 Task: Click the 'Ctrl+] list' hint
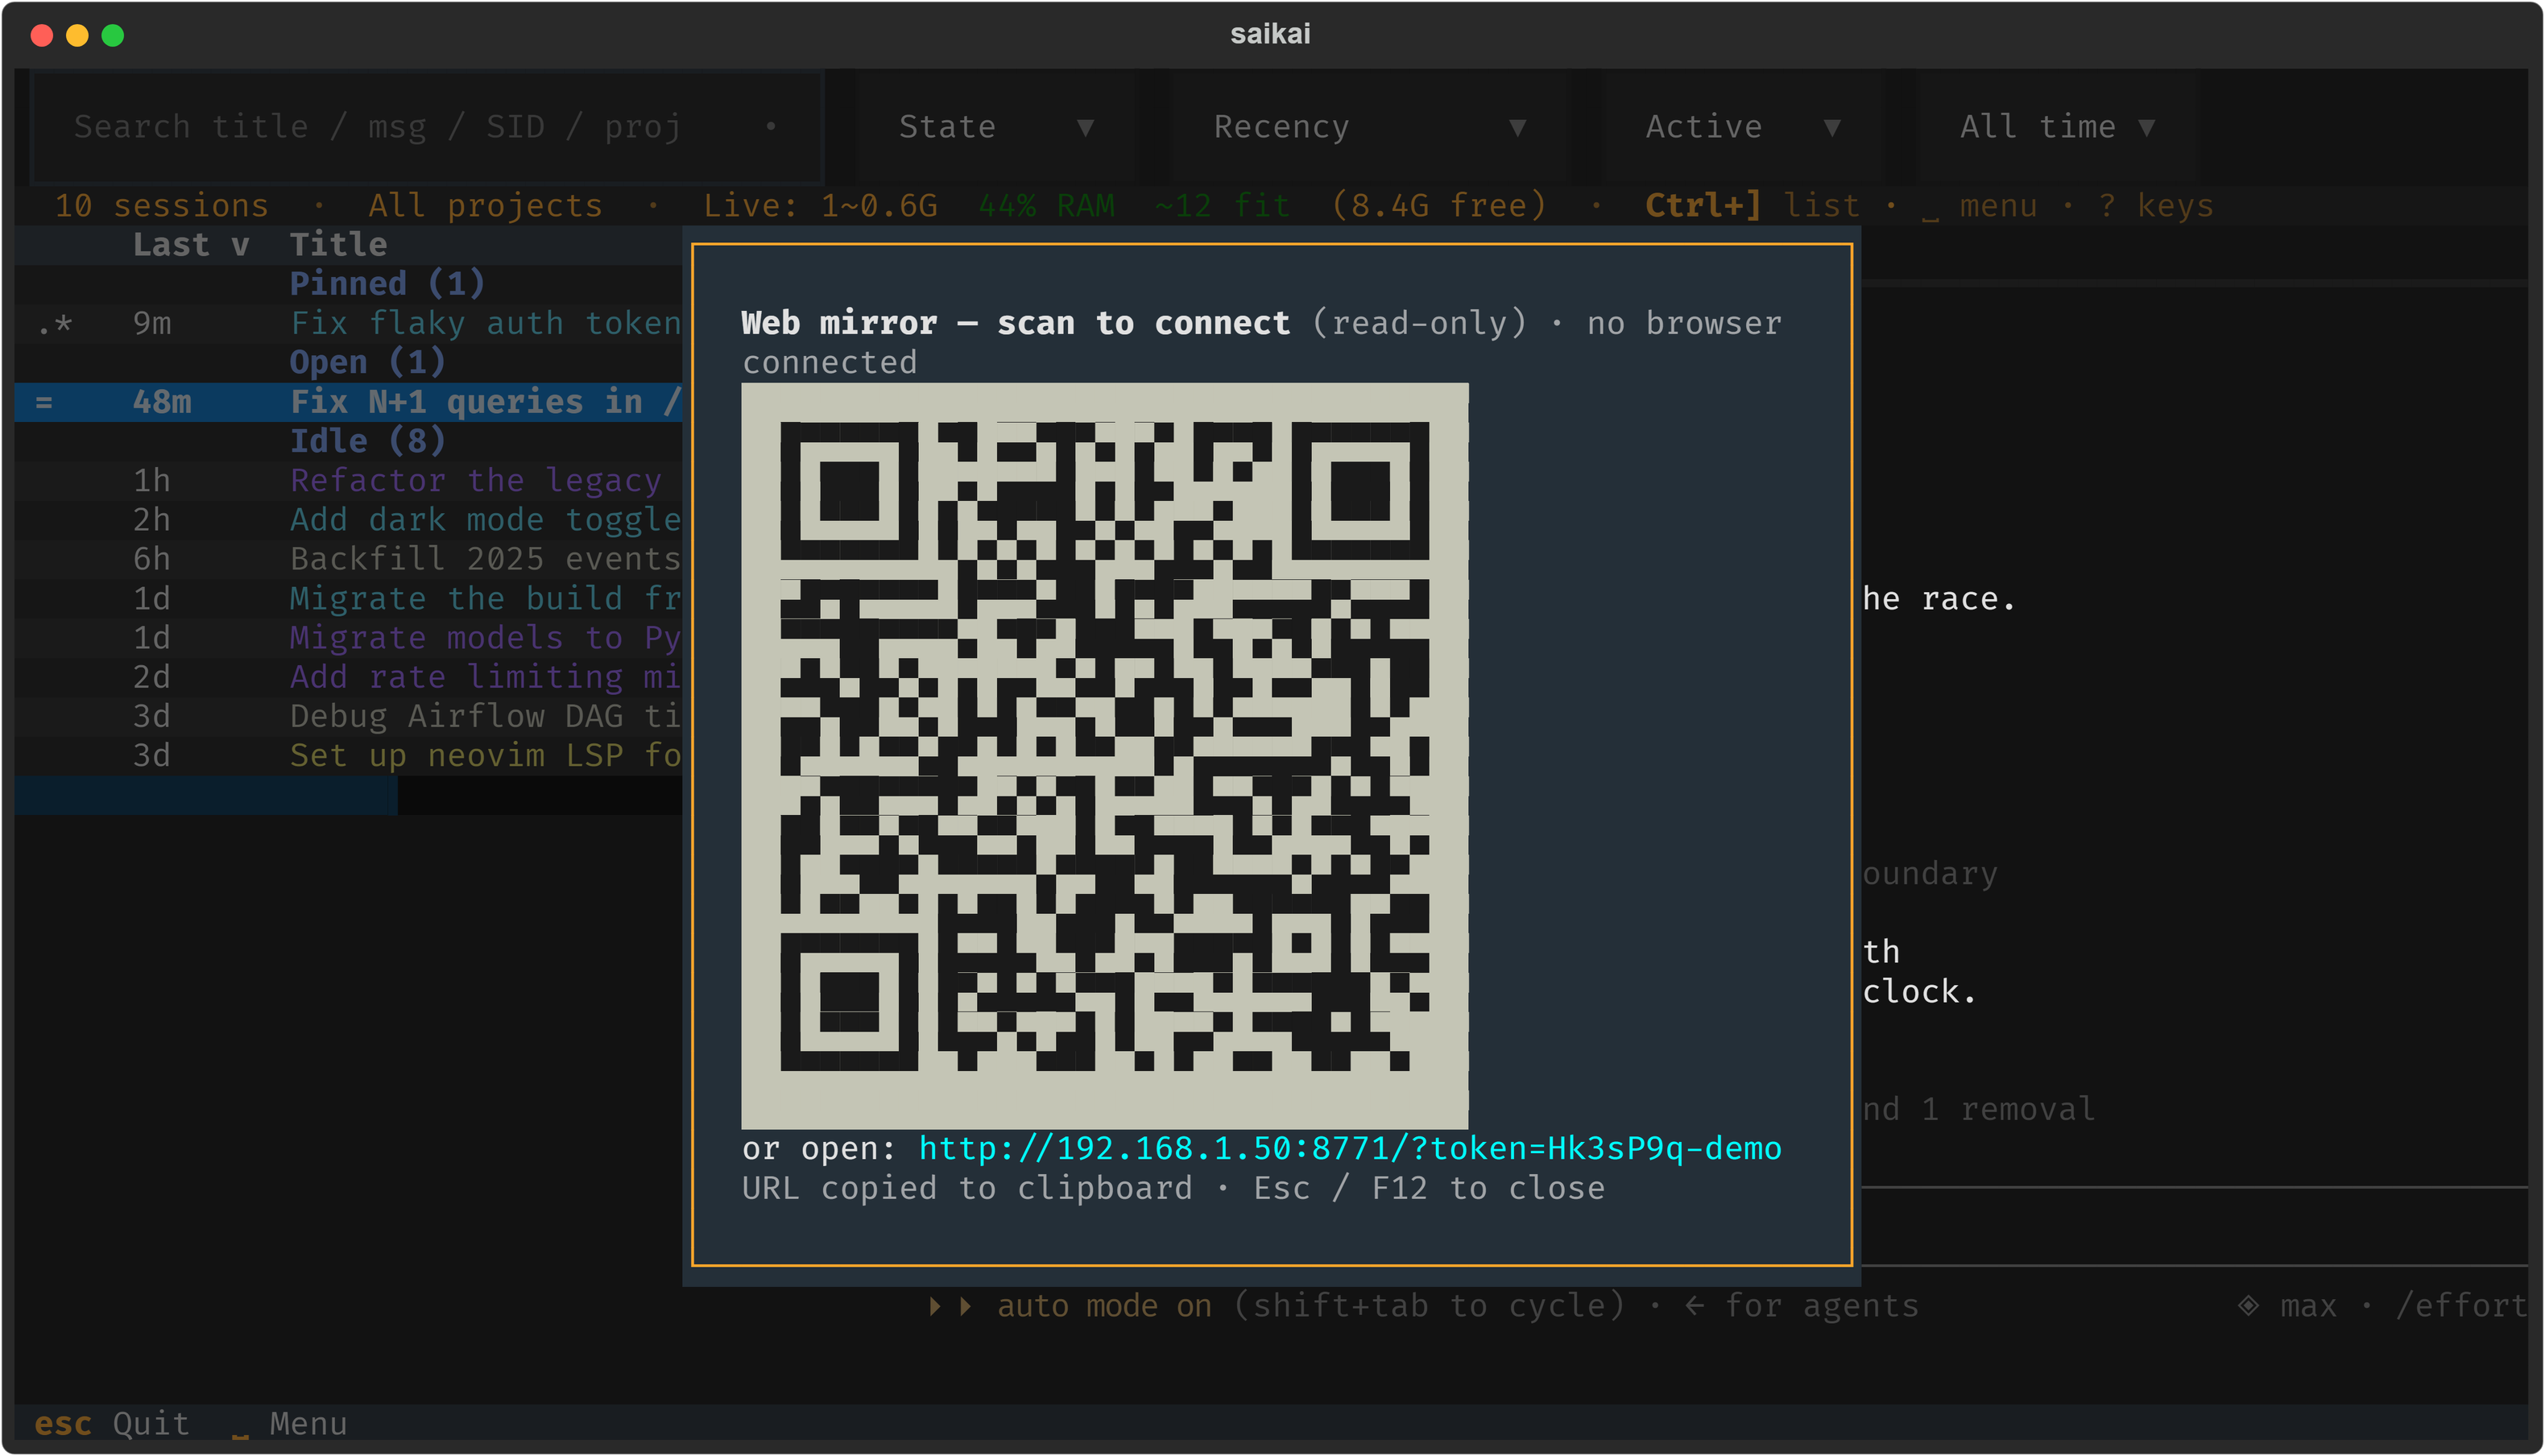[1752, 206]
